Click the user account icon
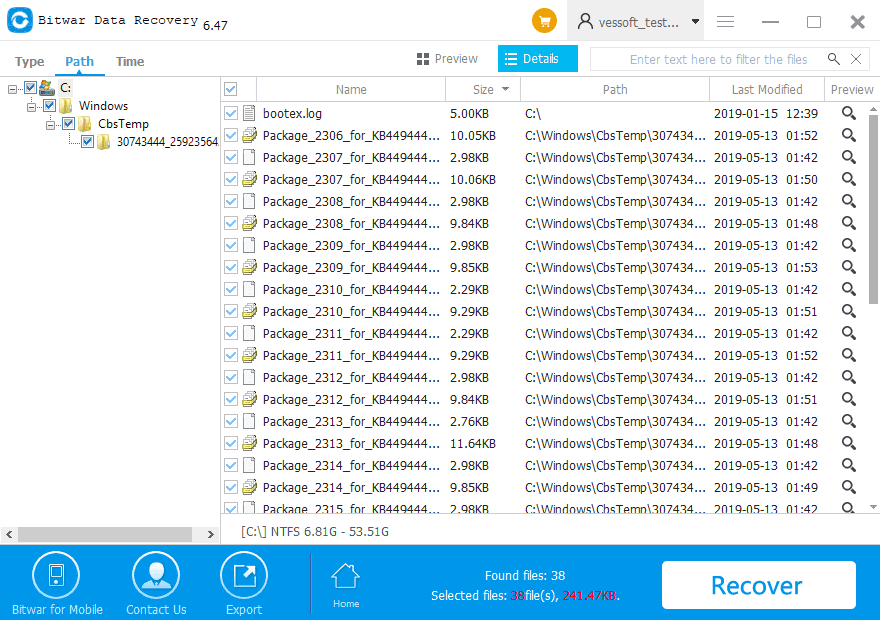Image resolution: width=880 pixels, height=620 pixels. click(585, 21)
